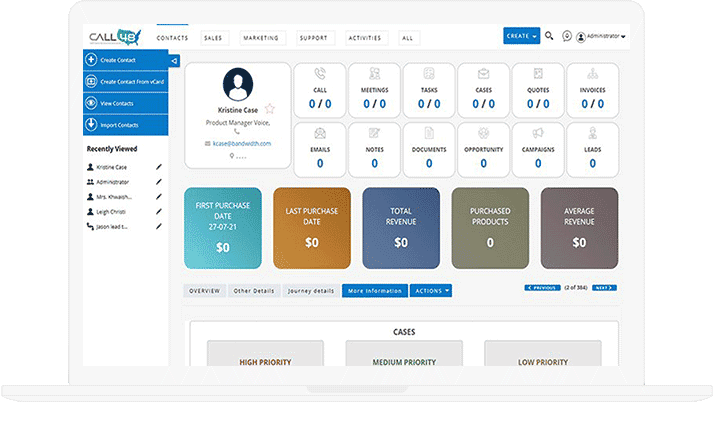Select Mrs. Khwaish in Recently Viewed
The width and height of the screenshot is (715, 430).
point(116,197)
